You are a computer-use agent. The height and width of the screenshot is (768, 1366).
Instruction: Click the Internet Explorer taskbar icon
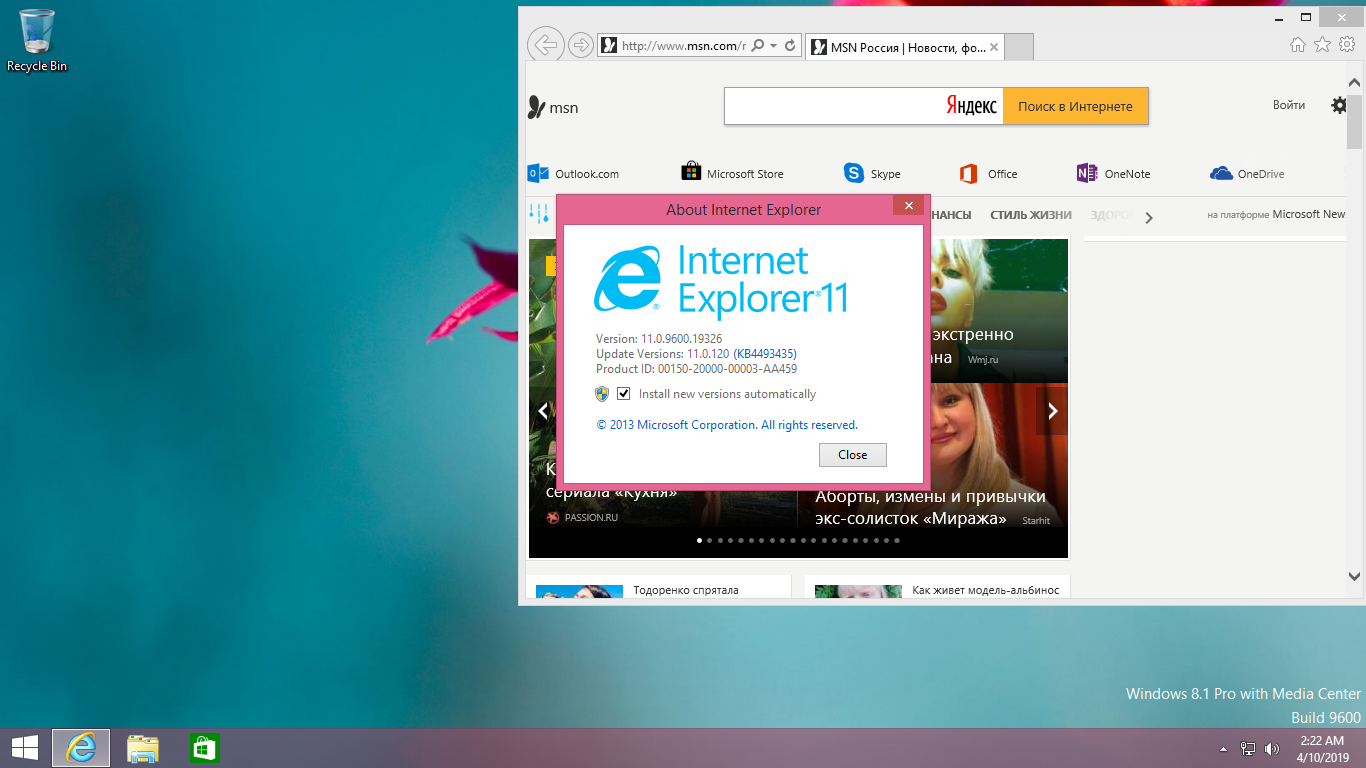click(81, 748)
